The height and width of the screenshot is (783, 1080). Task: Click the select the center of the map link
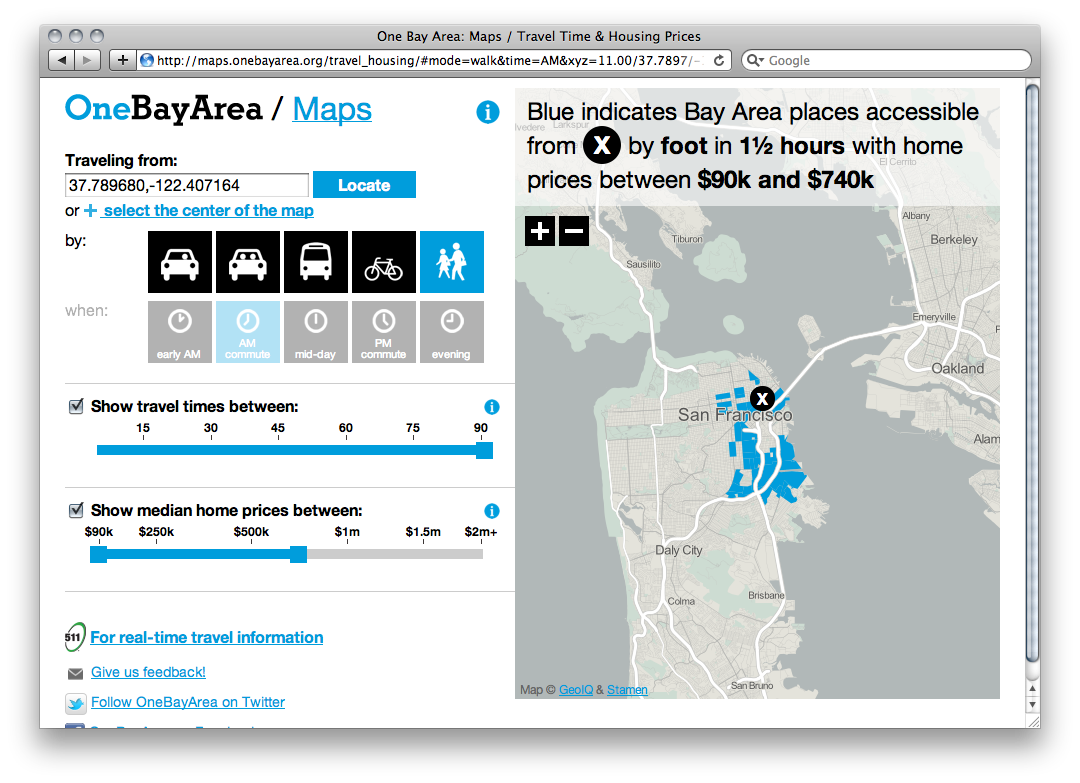208,210
